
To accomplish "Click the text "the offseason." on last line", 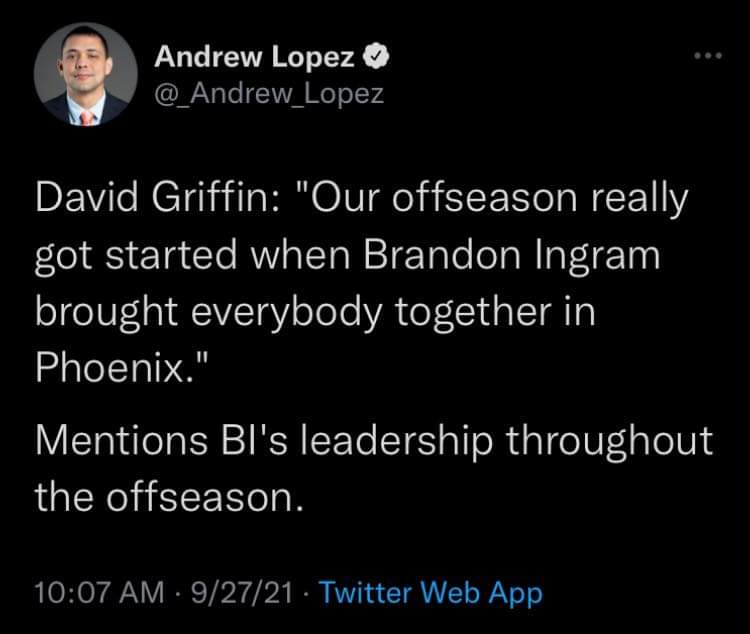I will tap(168, 496).
